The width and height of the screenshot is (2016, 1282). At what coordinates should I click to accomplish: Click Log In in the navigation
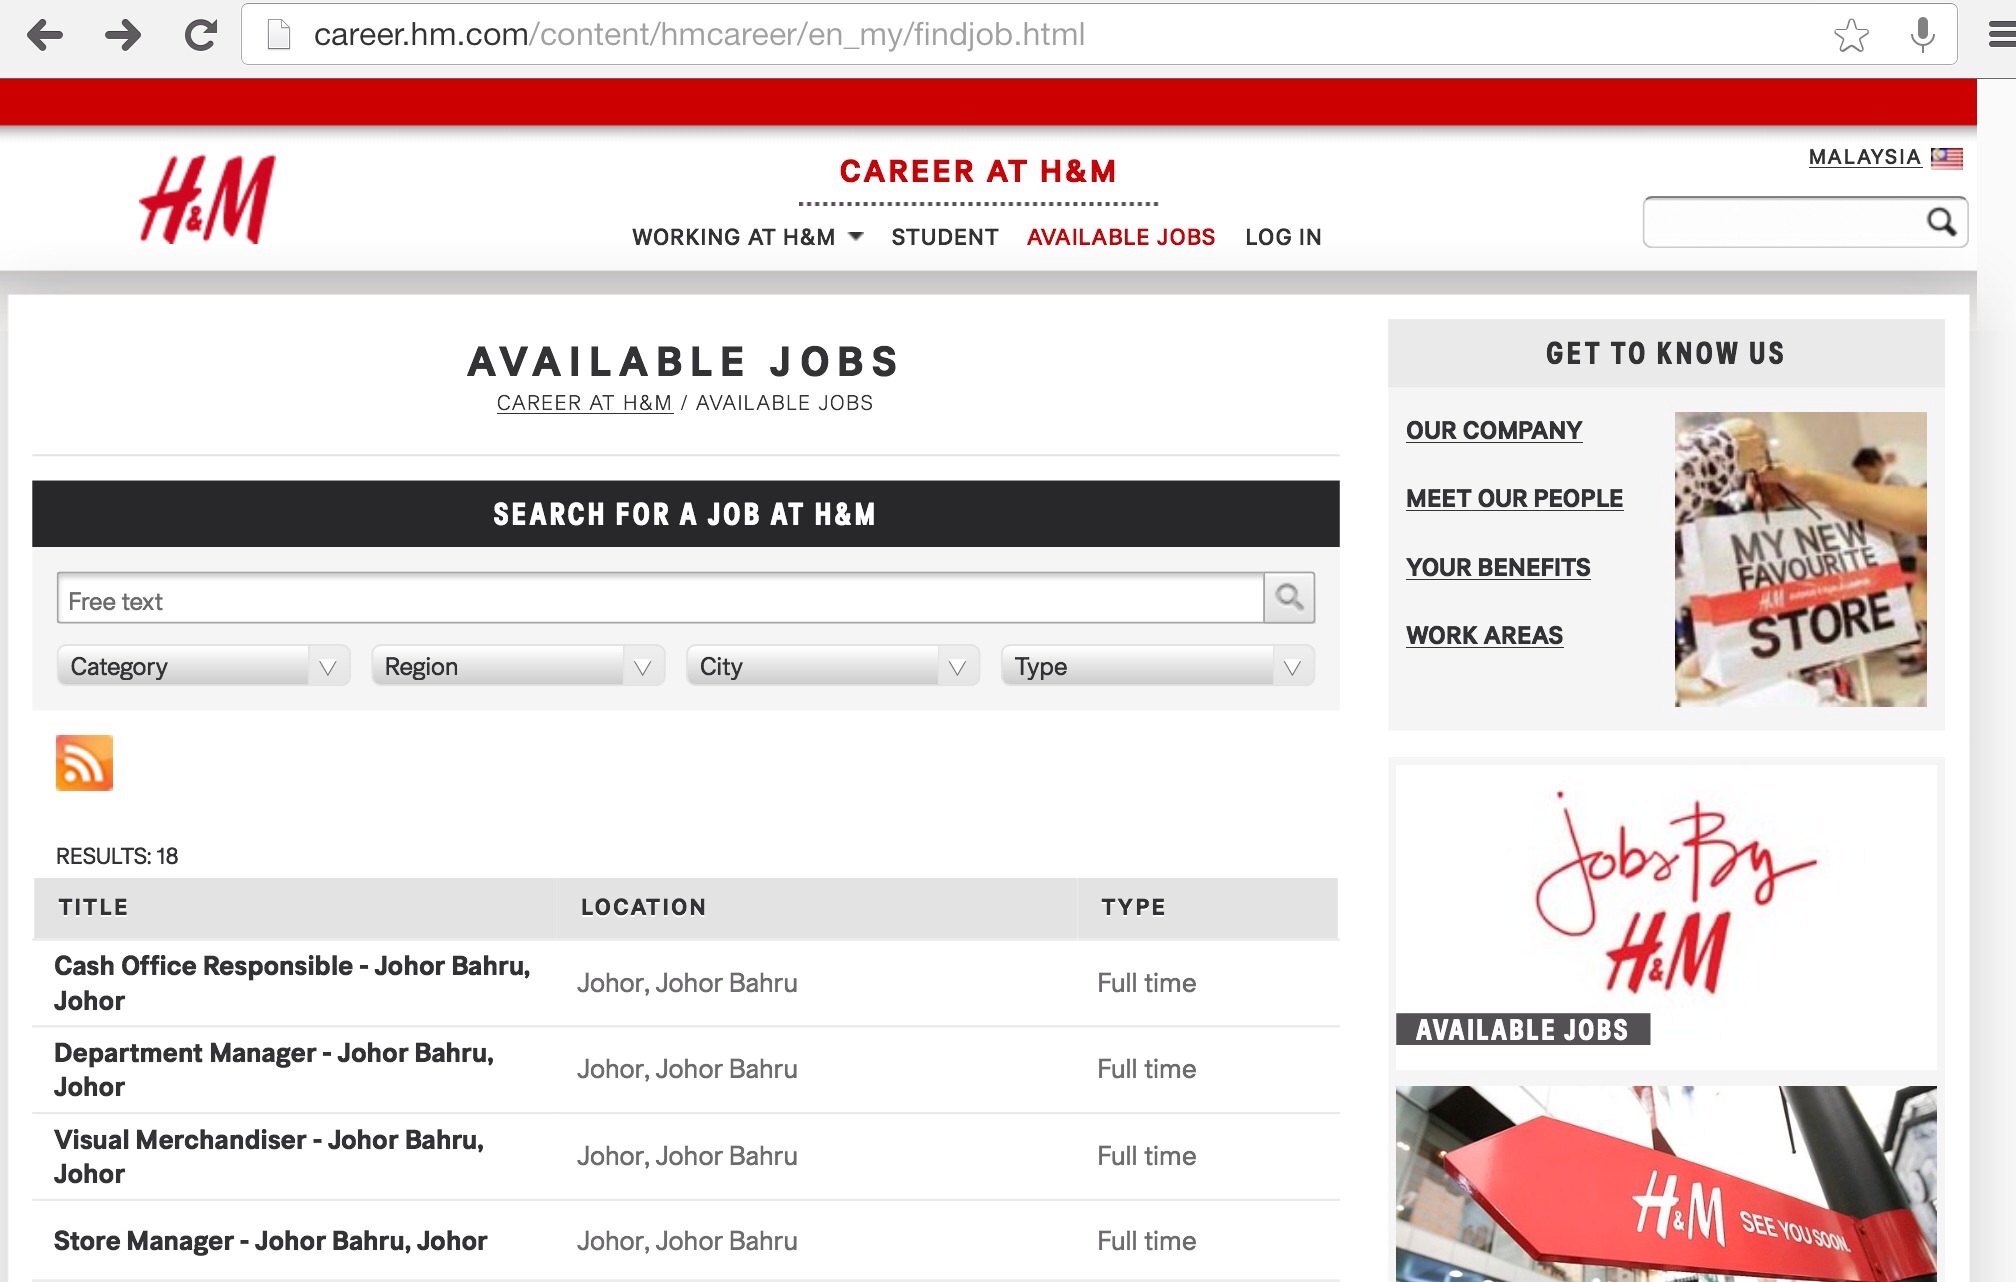(1283, 237)
